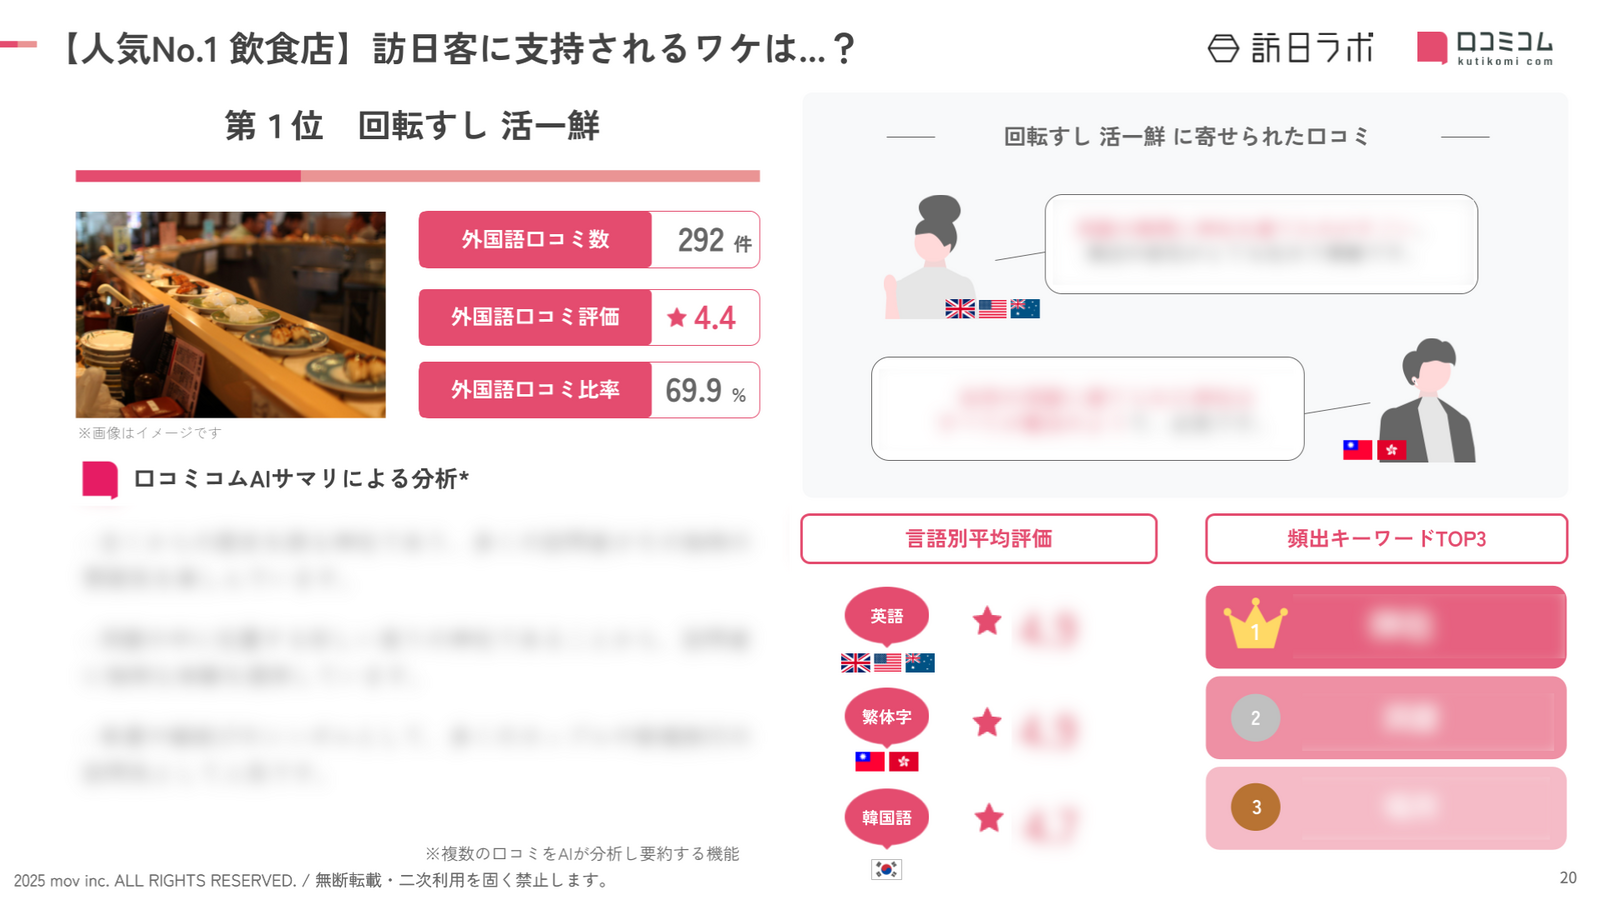Click the pink progress bar under the title
The image size is (1600, 900).
(x=417, y=176)
